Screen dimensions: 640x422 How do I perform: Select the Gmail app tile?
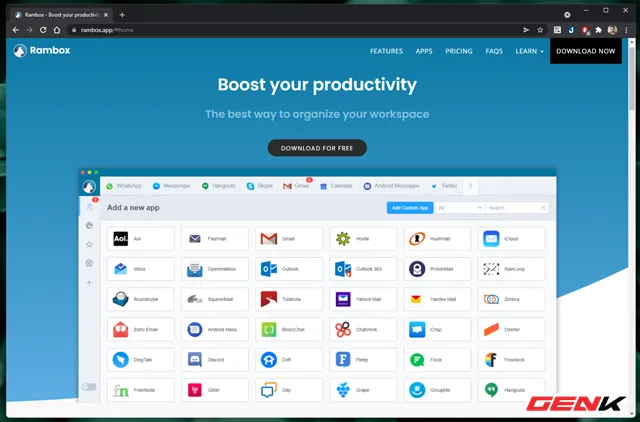click(289, 239)
